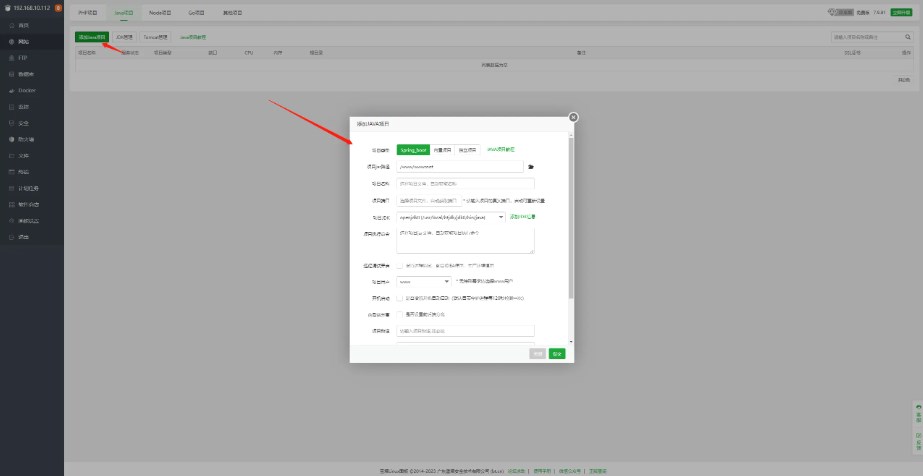
Task: Click the green submit button in the dialog
Action: coord(557,354)
